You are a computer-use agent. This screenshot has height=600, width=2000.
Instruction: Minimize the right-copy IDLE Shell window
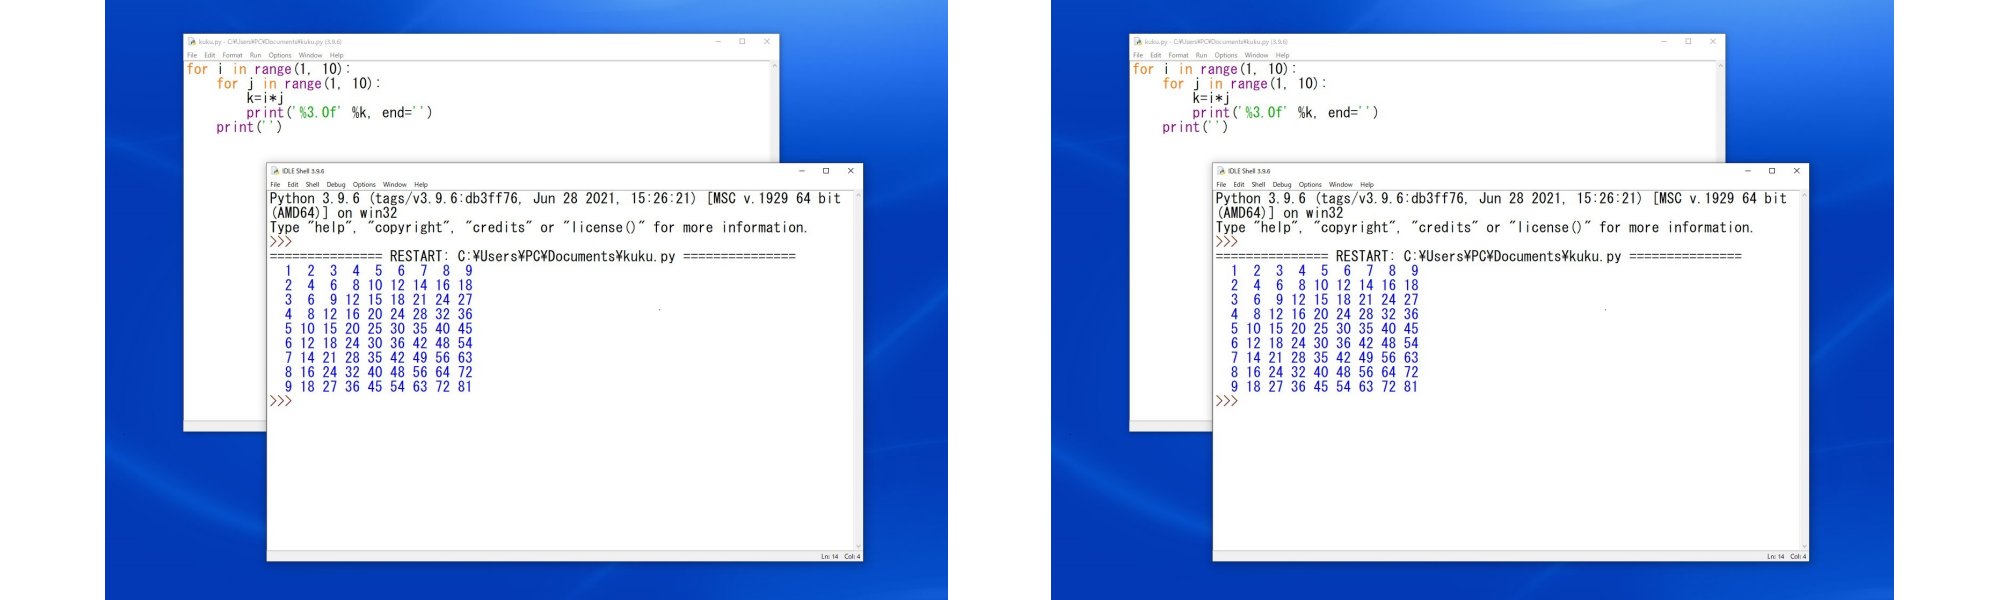[1747, 171]
